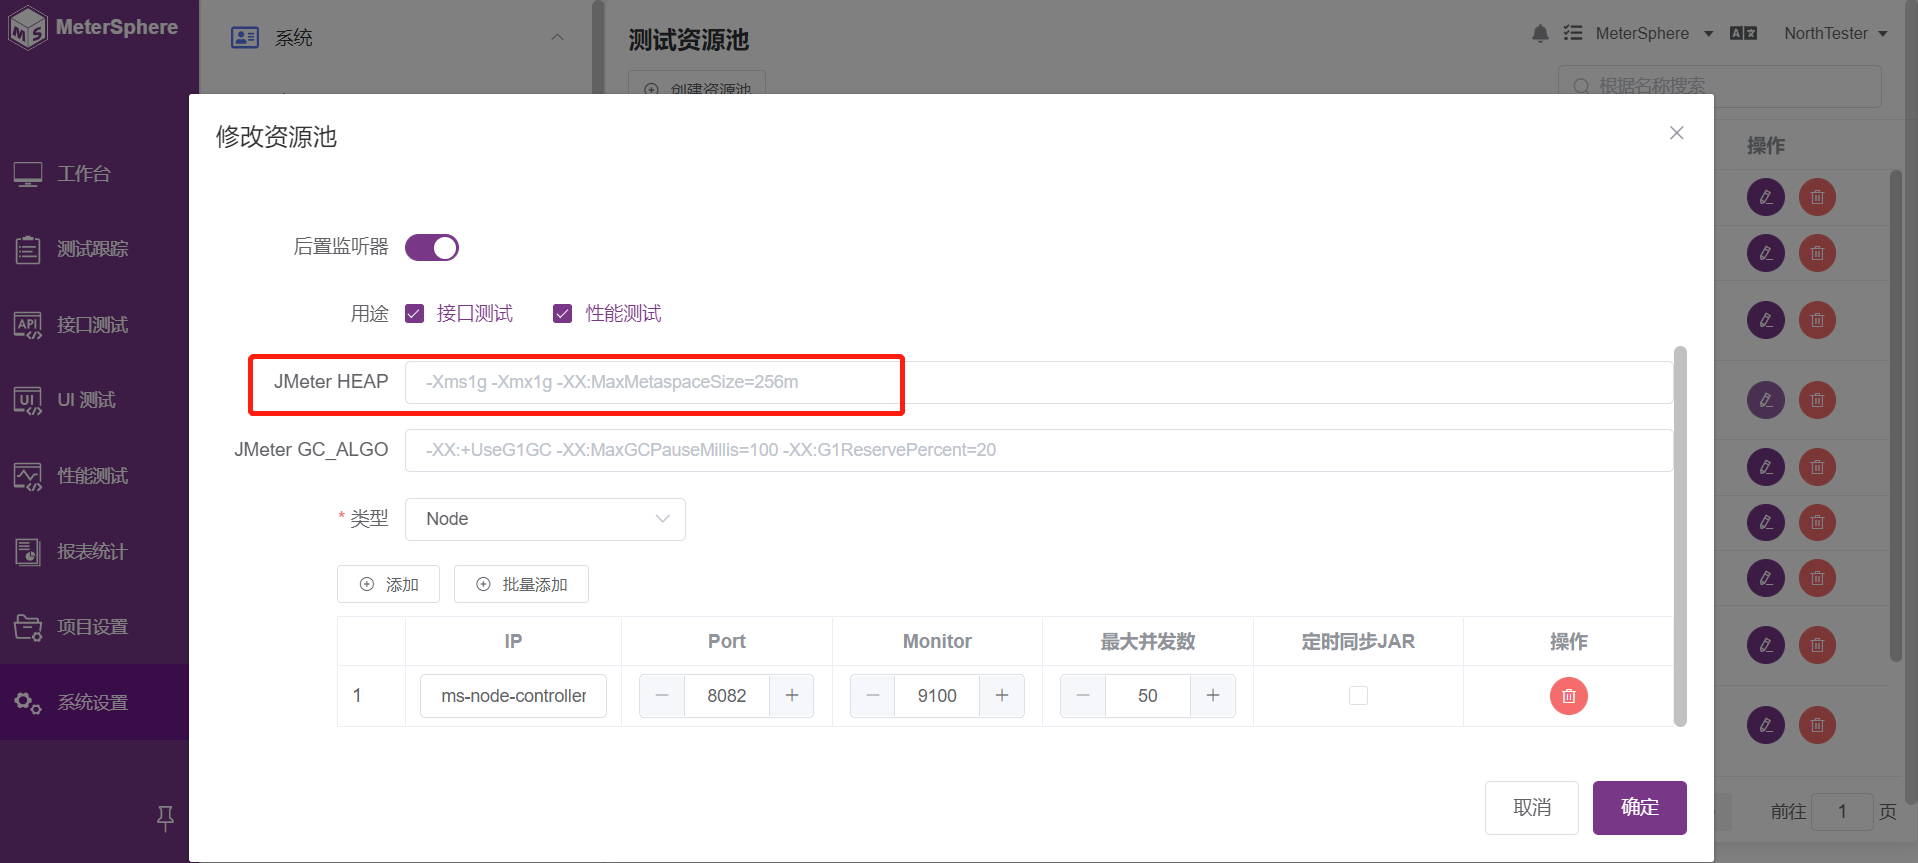
Task: Click the 操作 column header in the background table
Action: [1766, 146]
